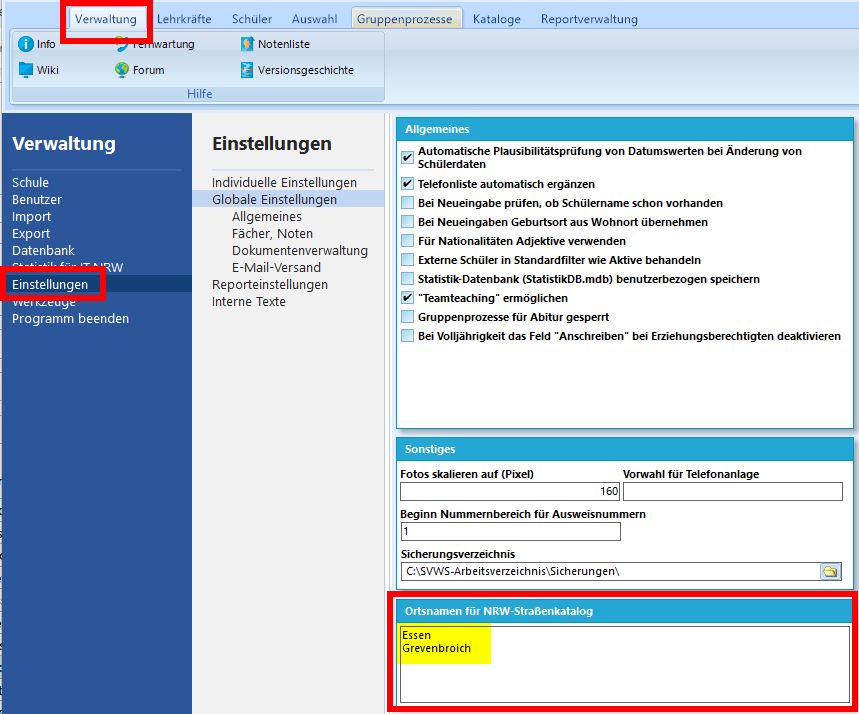Browse folder icon for Sicherungsverzeichnis
This screenshot has height=714, width=859.
pos(830,572)
